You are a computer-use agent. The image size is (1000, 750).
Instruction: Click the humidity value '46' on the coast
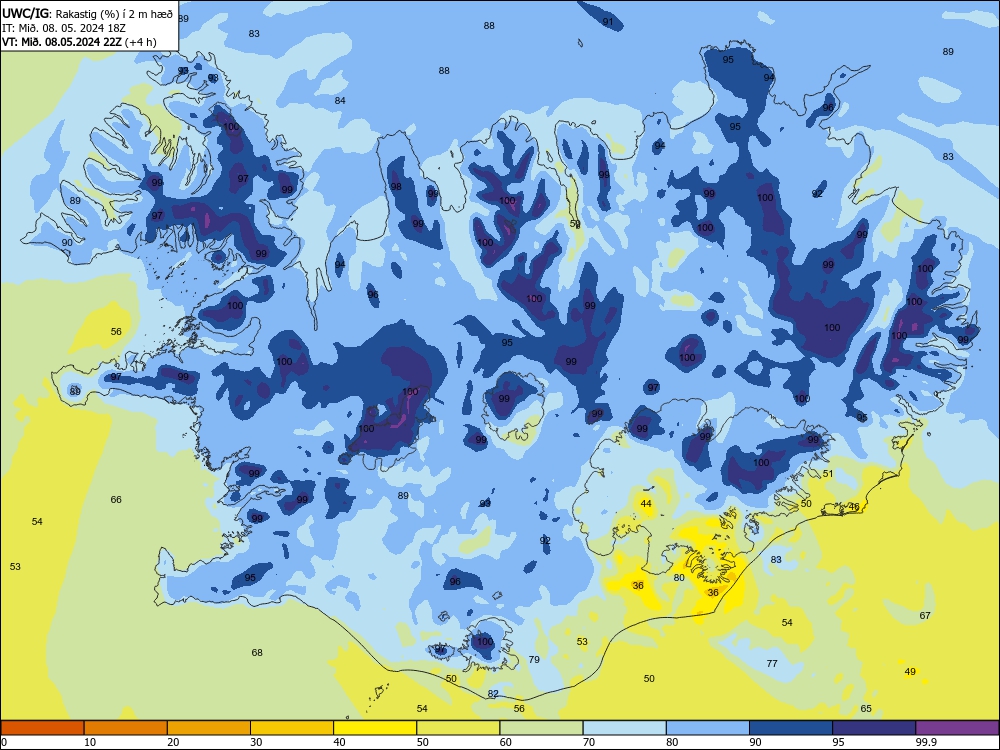tap(854, 507)
